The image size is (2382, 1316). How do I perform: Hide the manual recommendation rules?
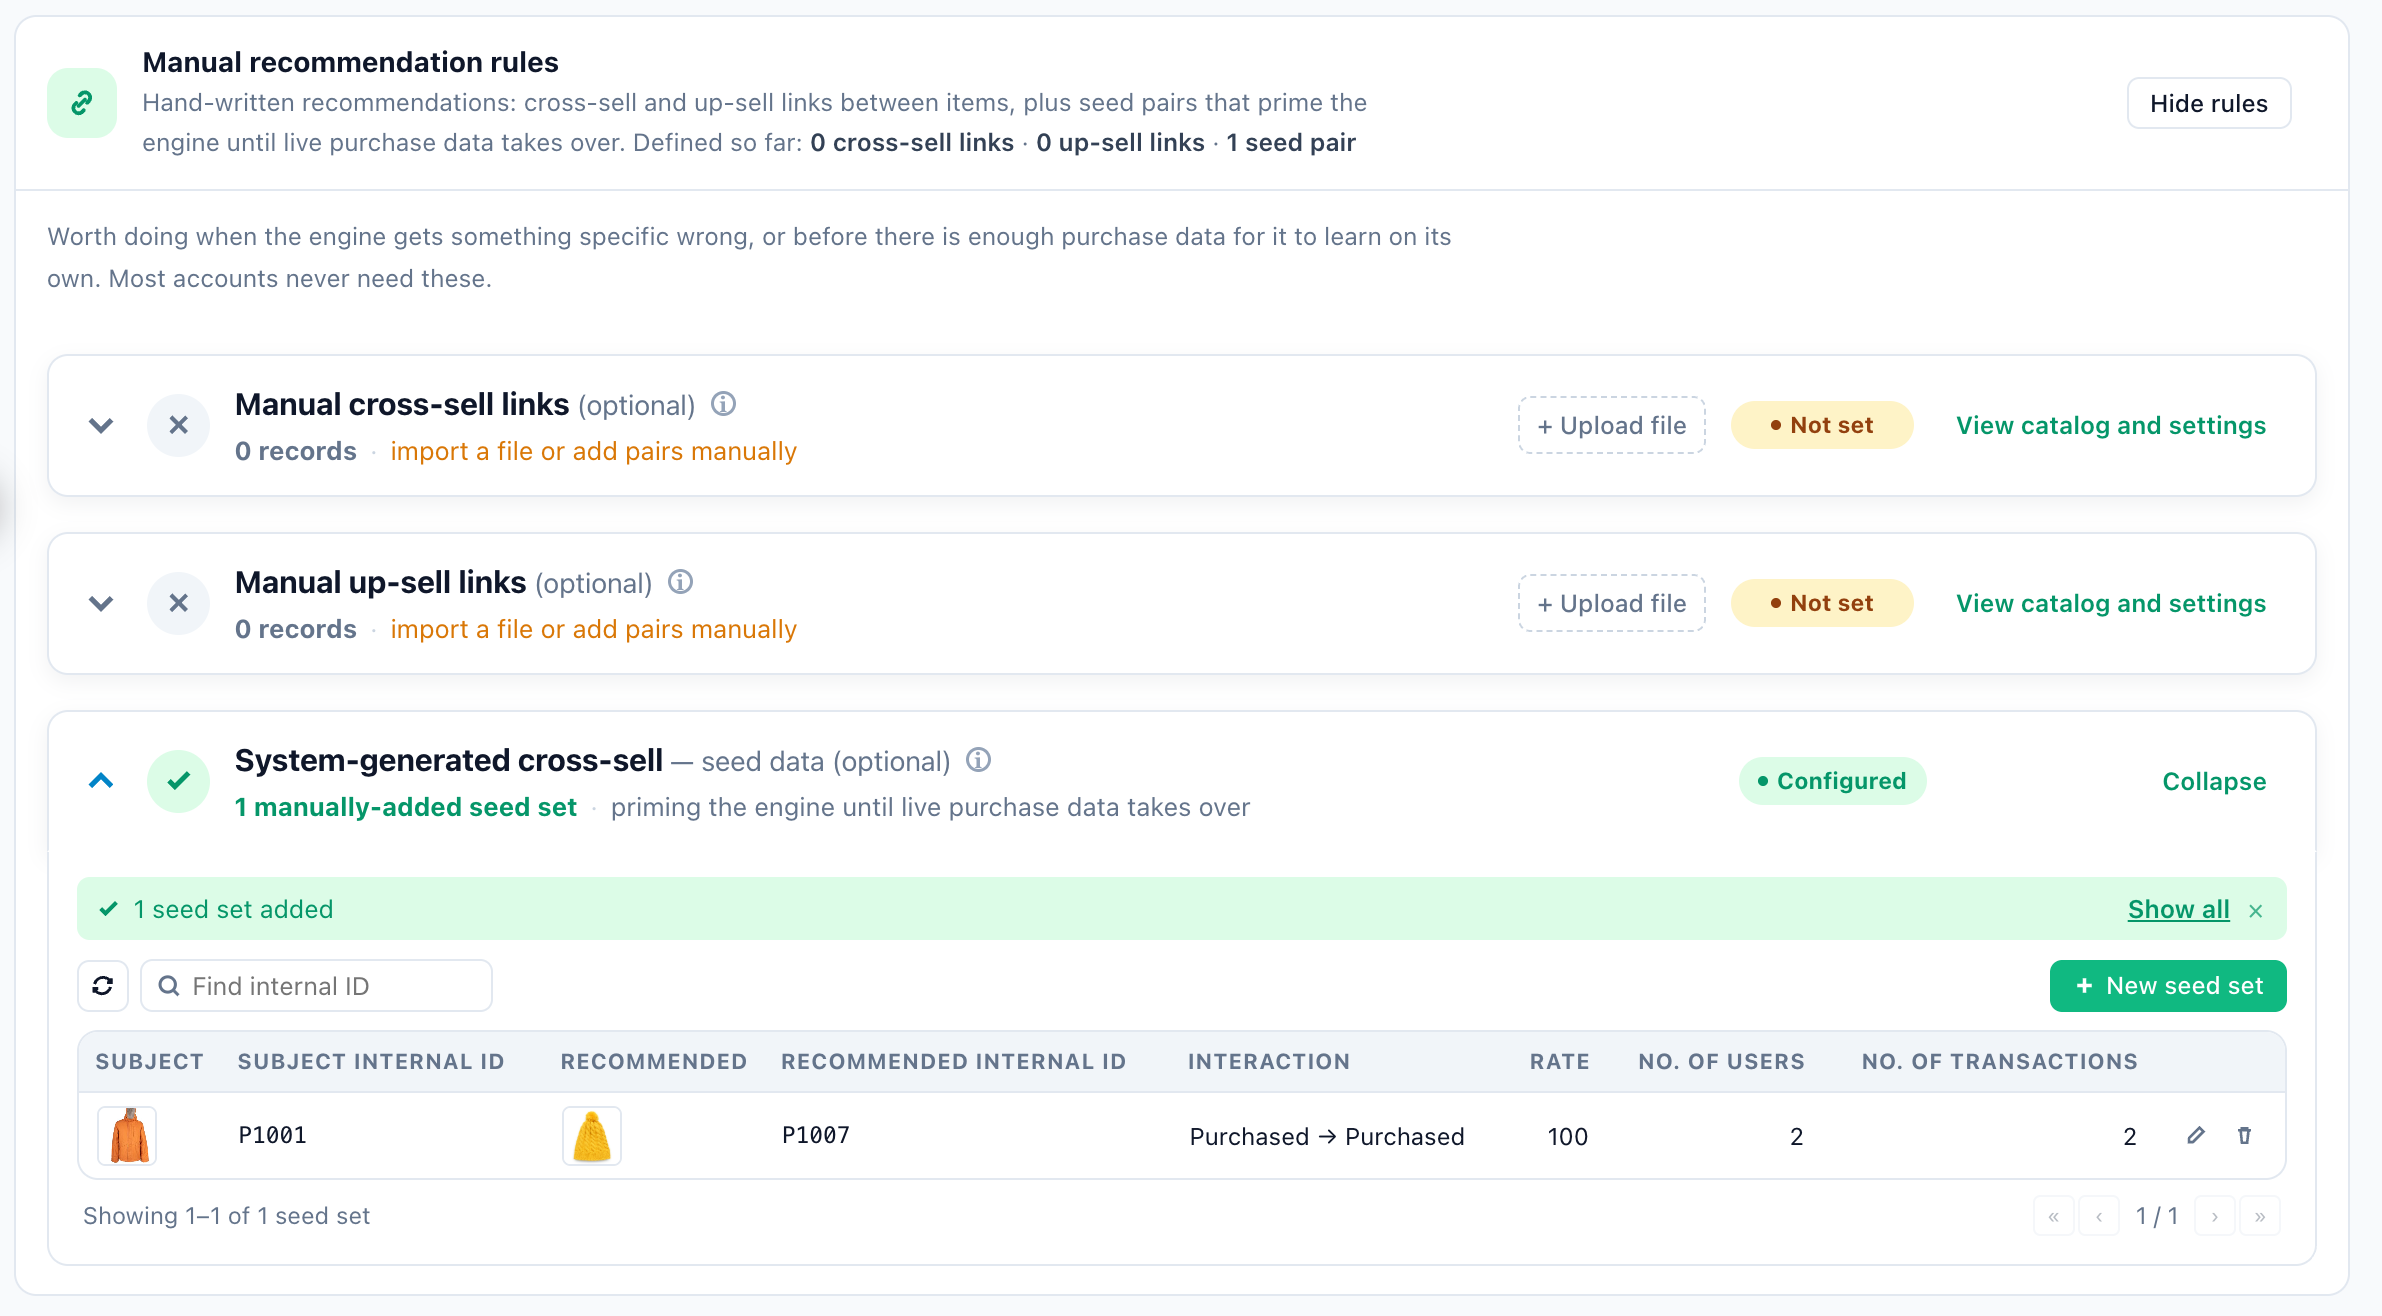click(x=2208, y=103)
